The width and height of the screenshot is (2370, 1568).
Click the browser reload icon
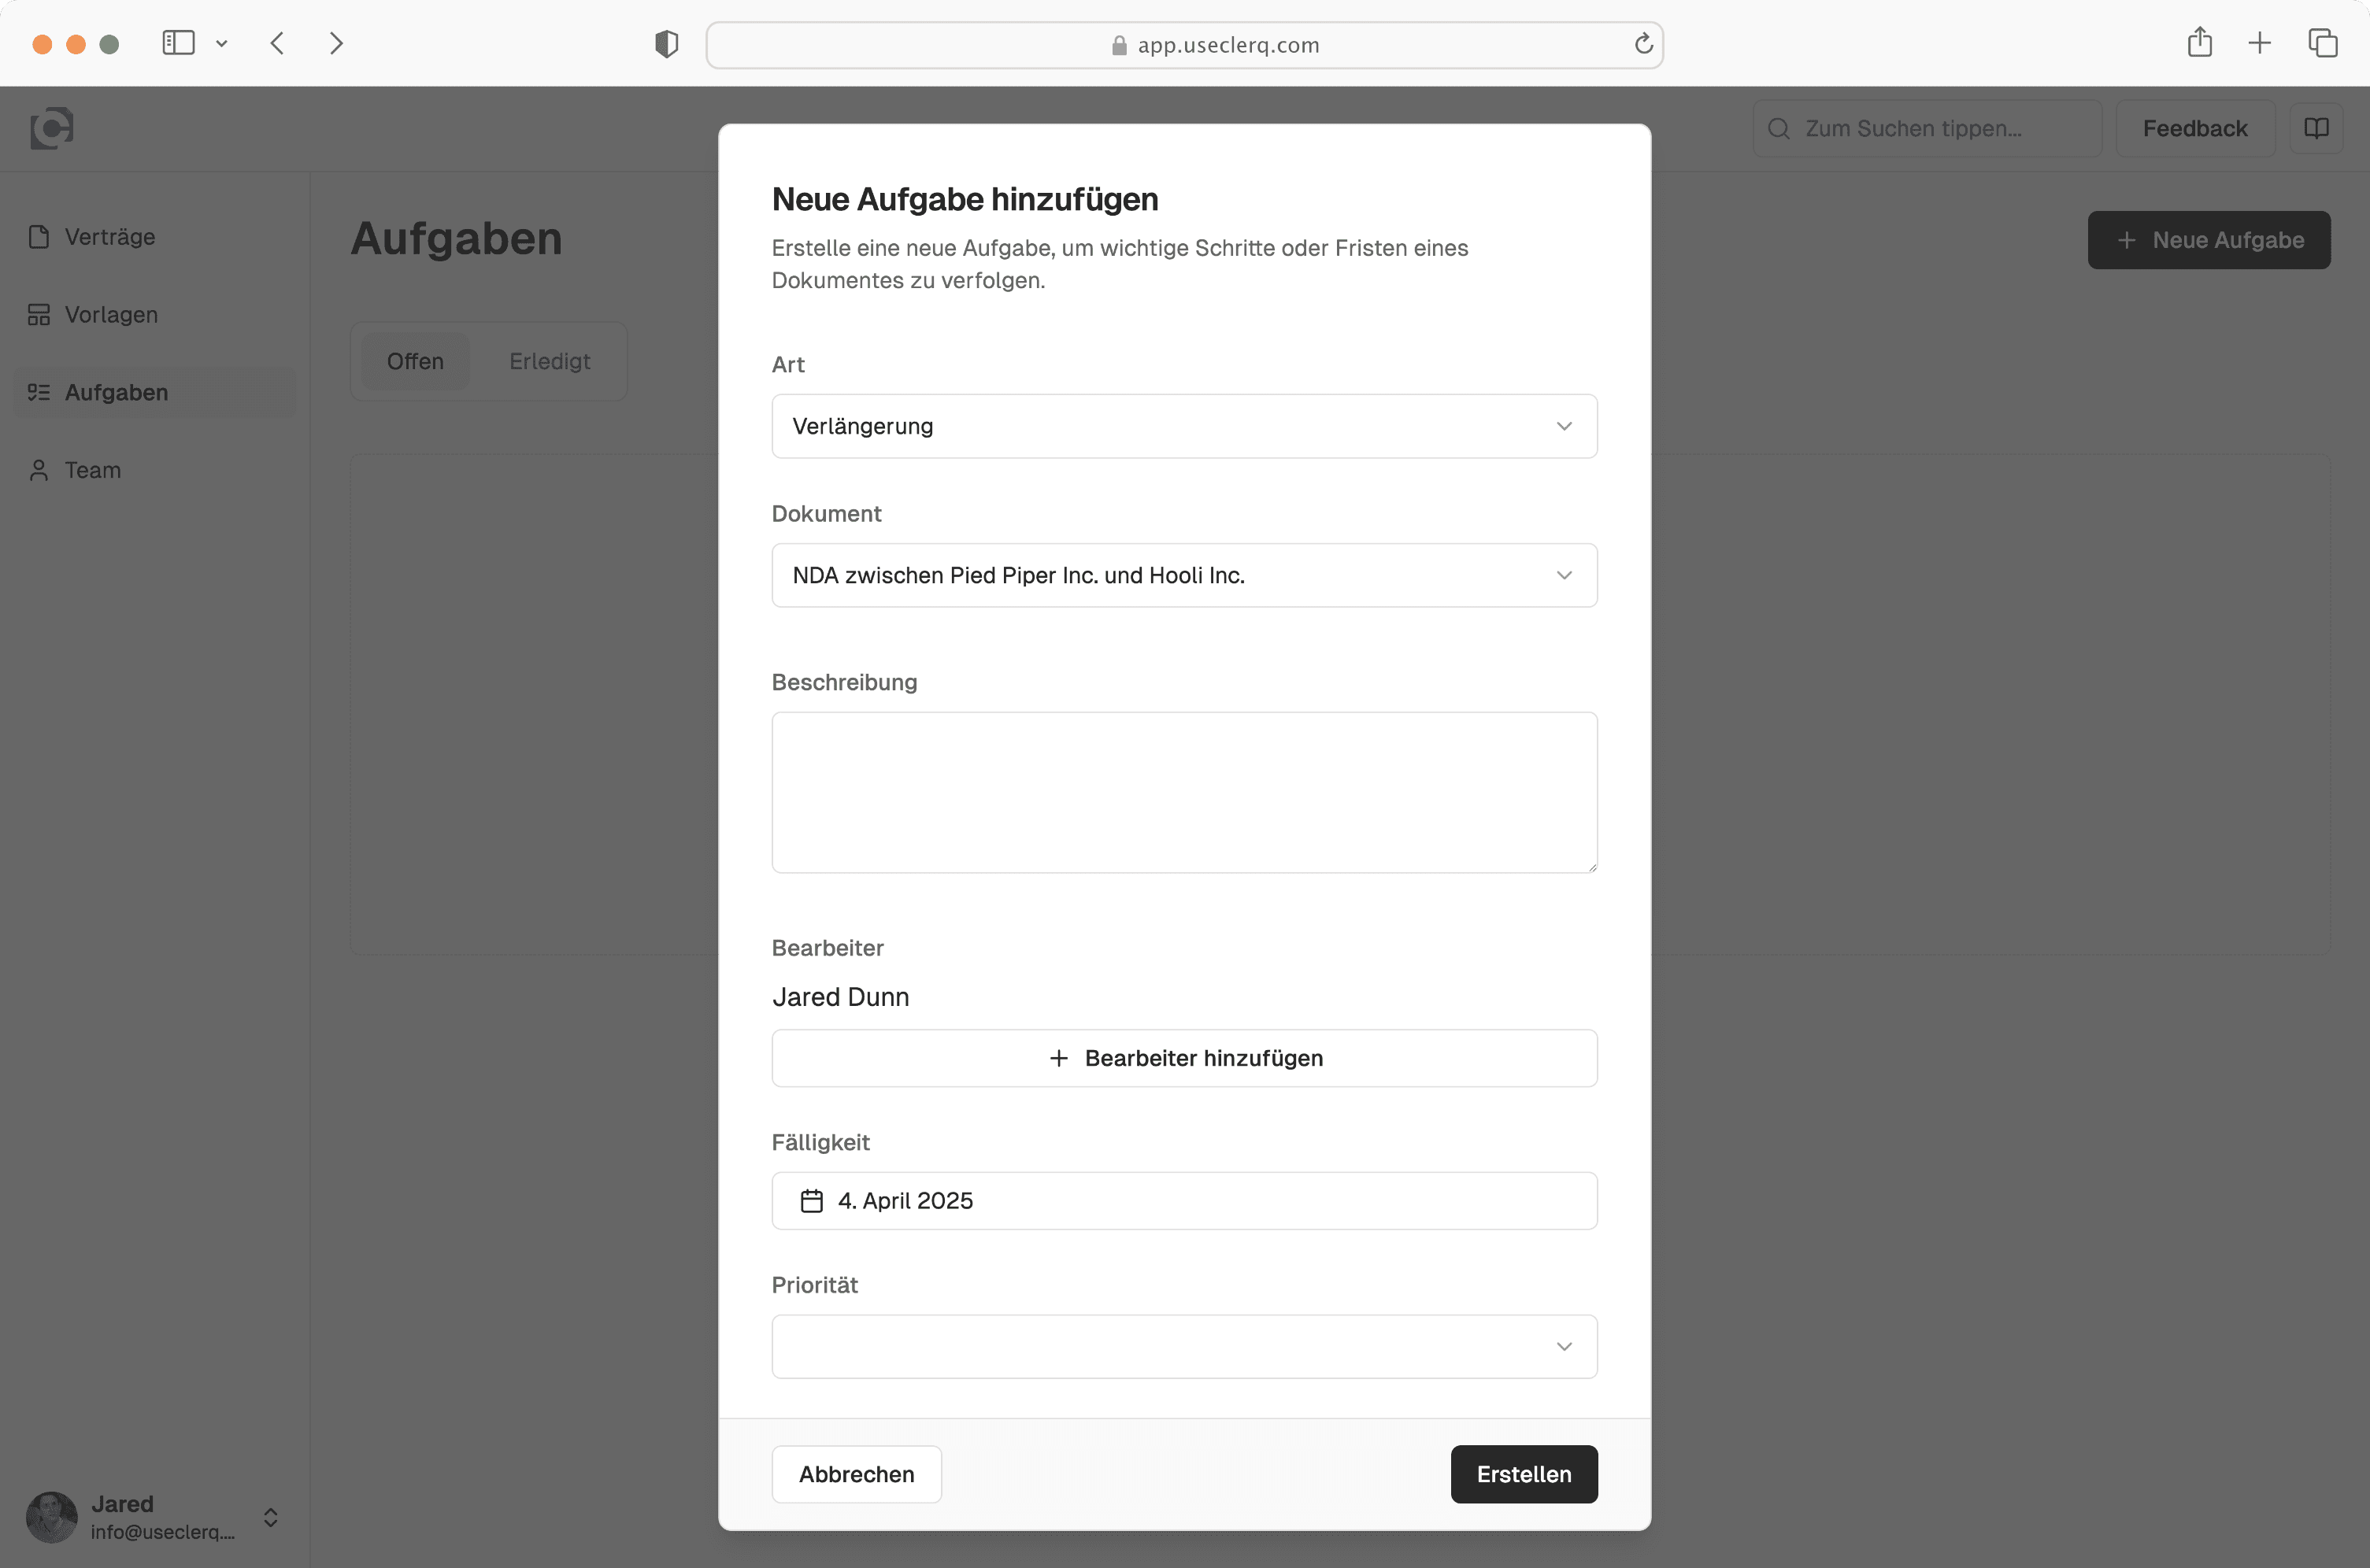1643,44
